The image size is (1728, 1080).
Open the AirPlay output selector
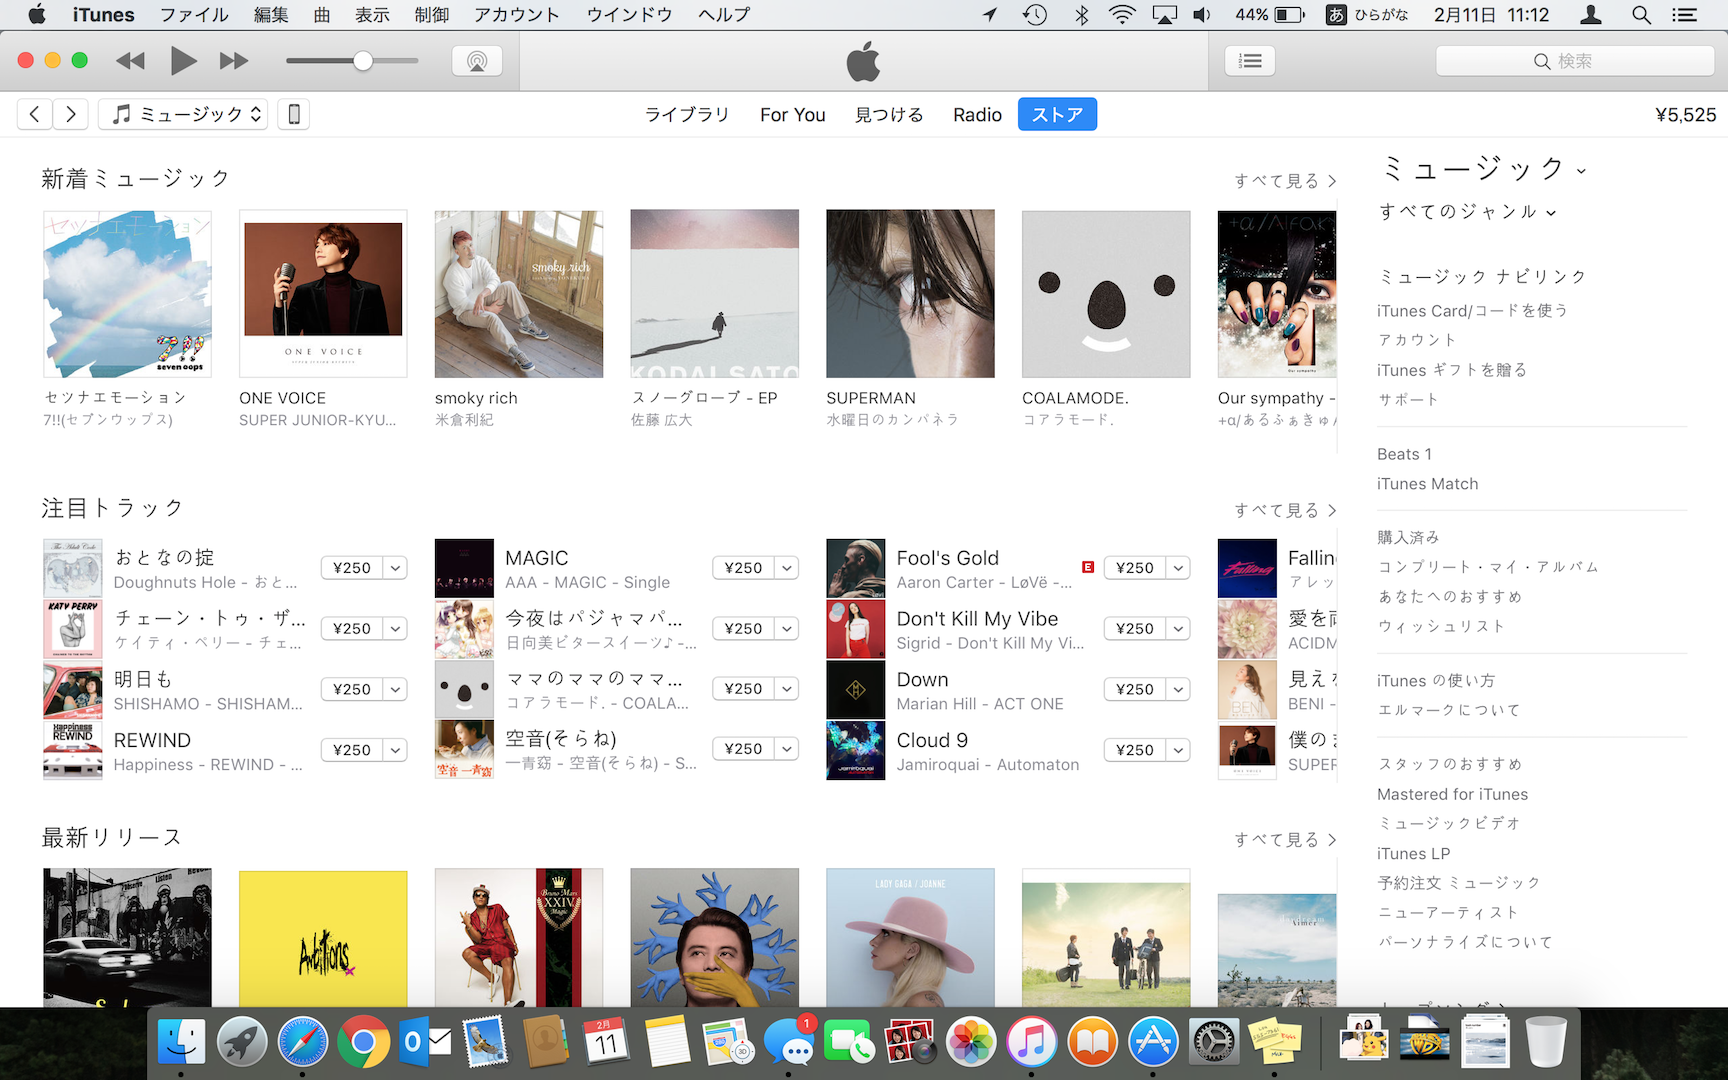[x=477, y=61]
